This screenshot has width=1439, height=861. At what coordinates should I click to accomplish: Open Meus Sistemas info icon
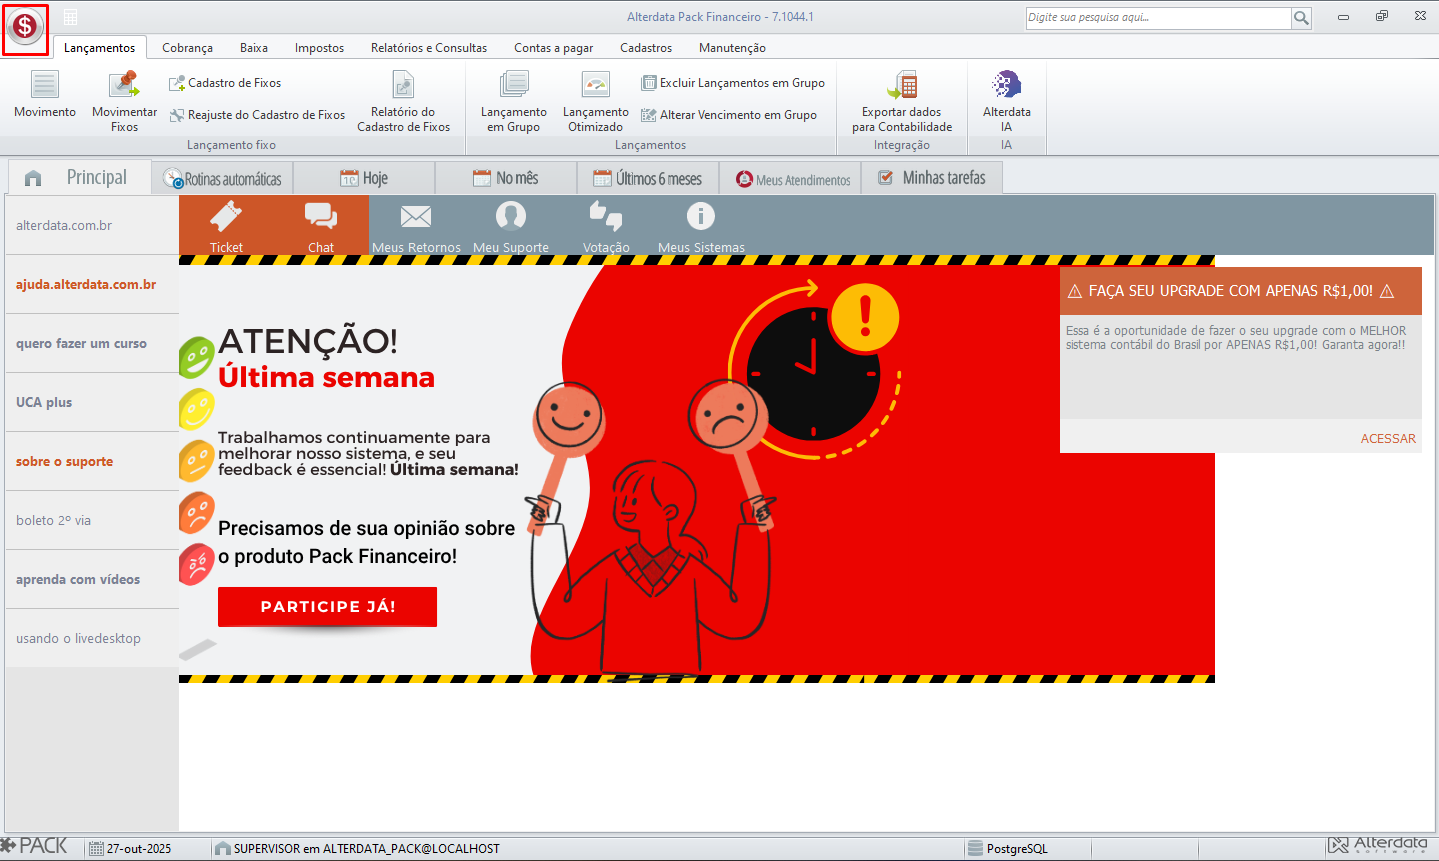pos(701,226)
